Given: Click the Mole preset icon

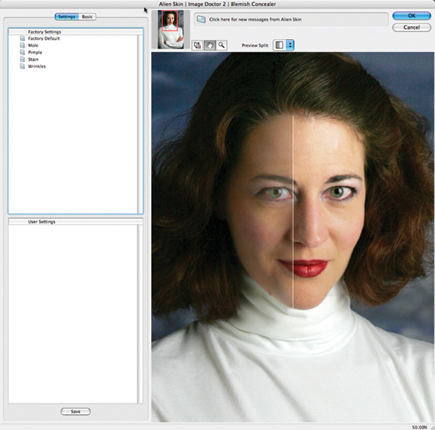Looking at the screenshot, I should [22, 46].
